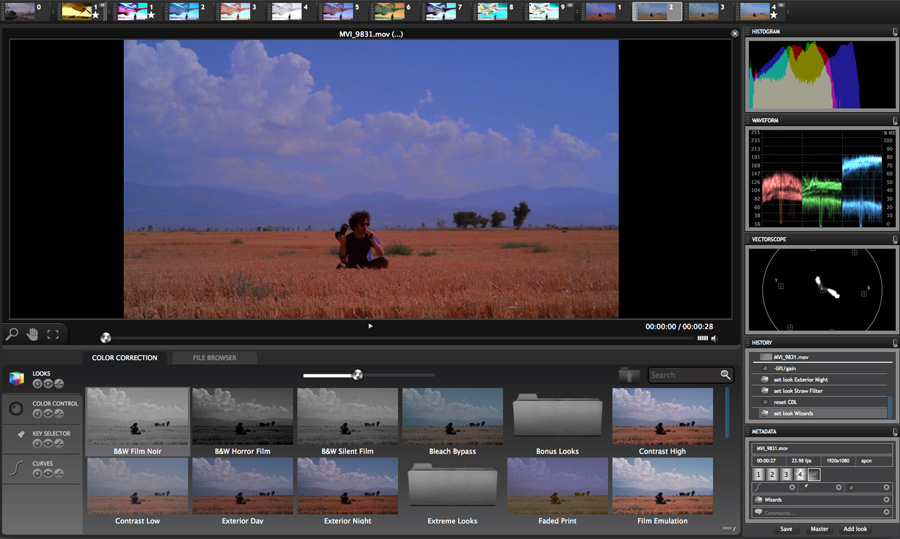Open the Looks color cube icon

[x=16, y=378]
